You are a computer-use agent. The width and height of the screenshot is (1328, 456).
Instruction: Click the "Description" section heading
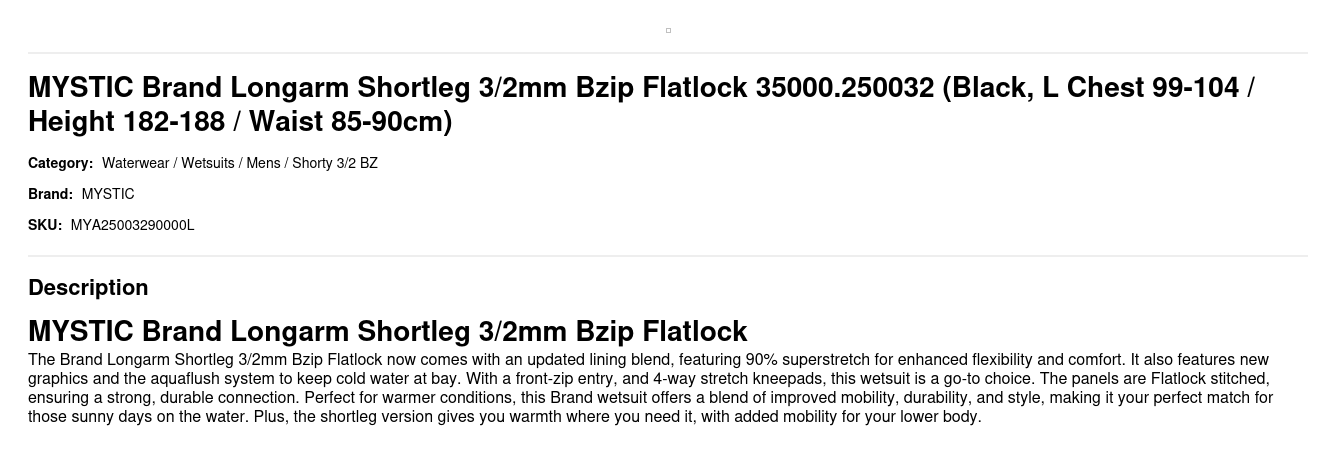tap(88, 287)
